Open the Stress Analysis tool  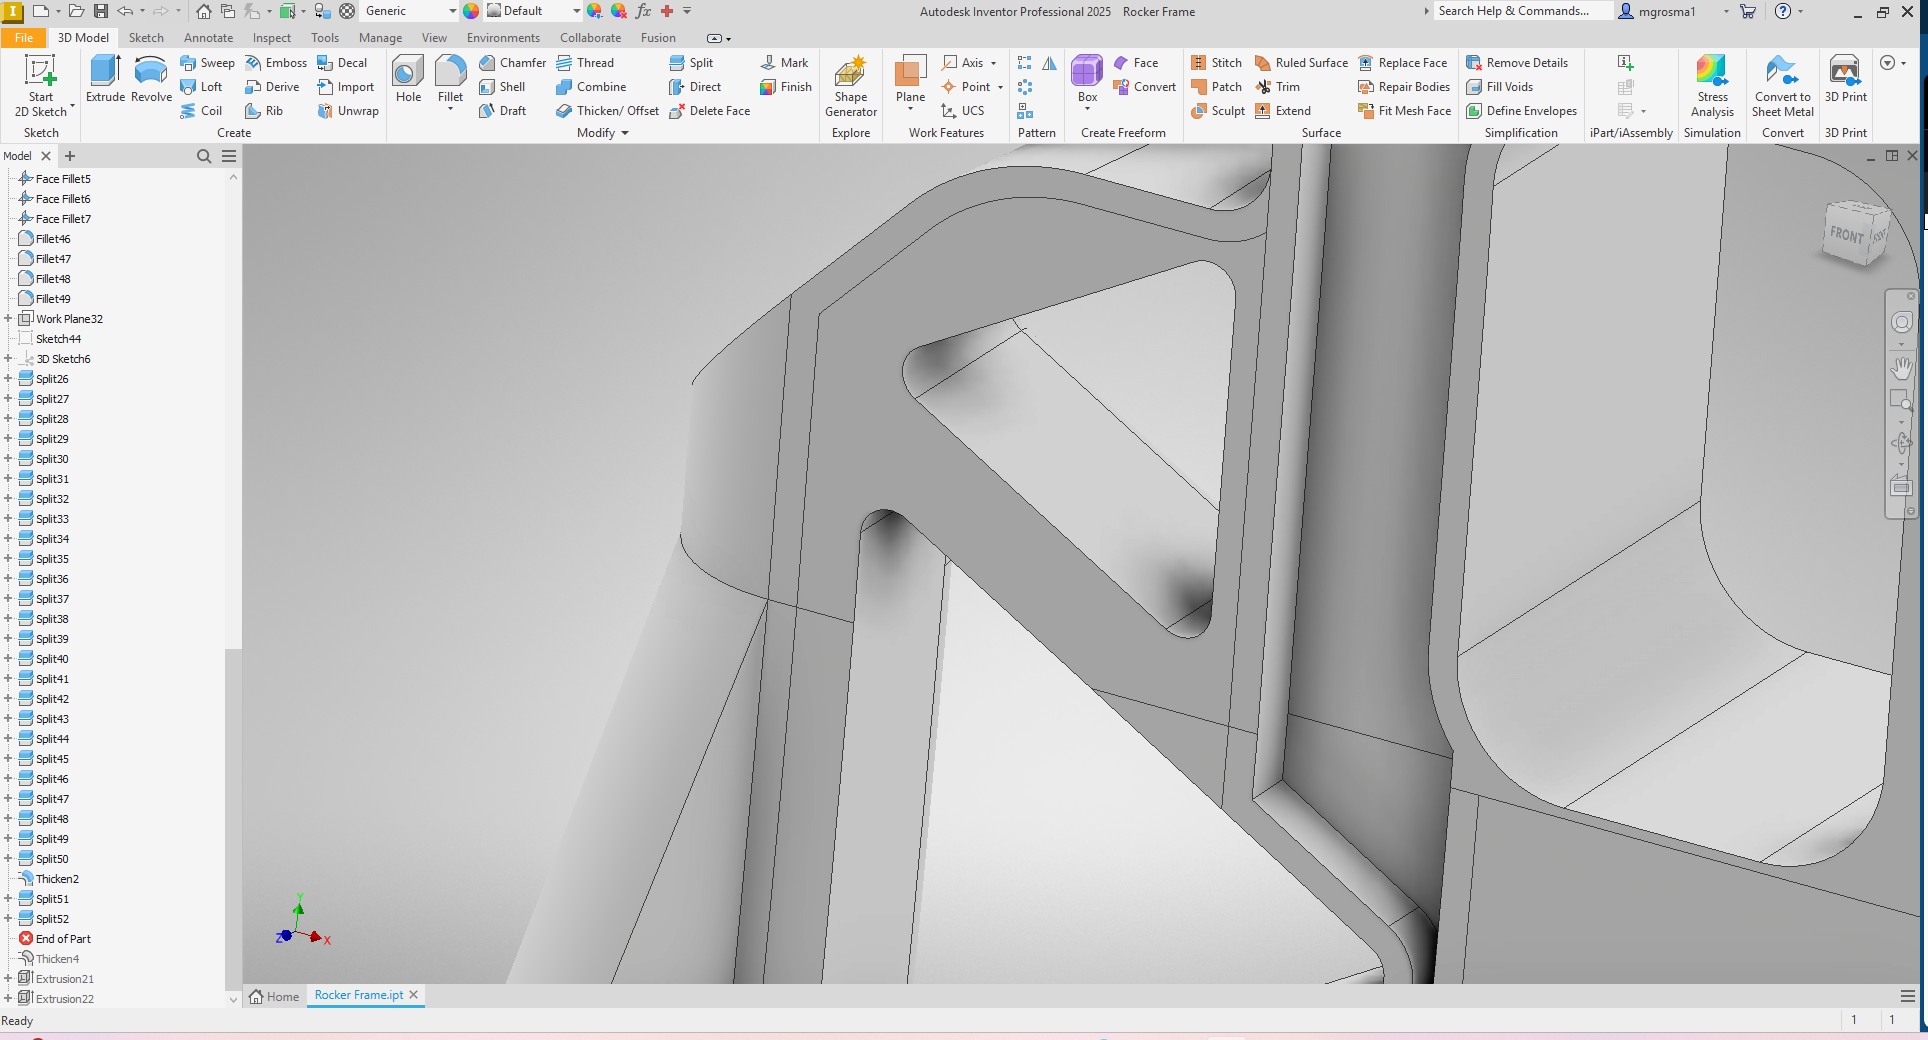point(1711,85)
